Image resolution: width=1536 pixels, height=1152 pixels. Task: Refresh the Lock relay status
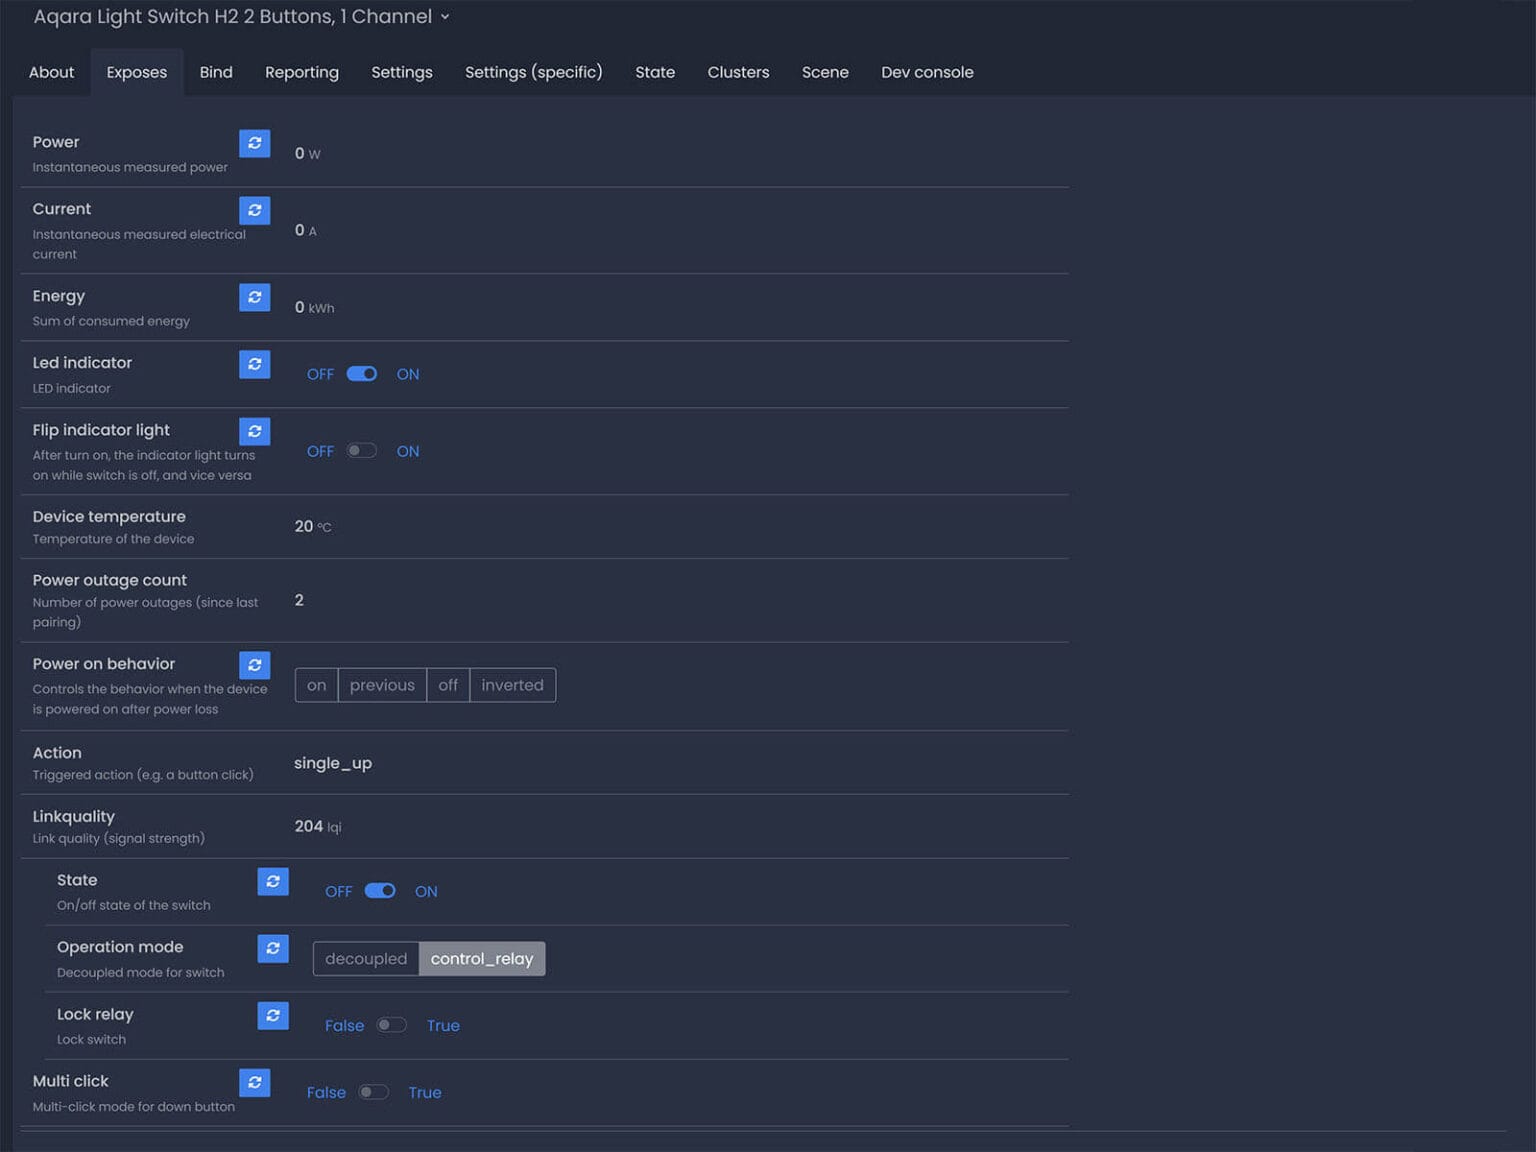(x=272, y=1015)
